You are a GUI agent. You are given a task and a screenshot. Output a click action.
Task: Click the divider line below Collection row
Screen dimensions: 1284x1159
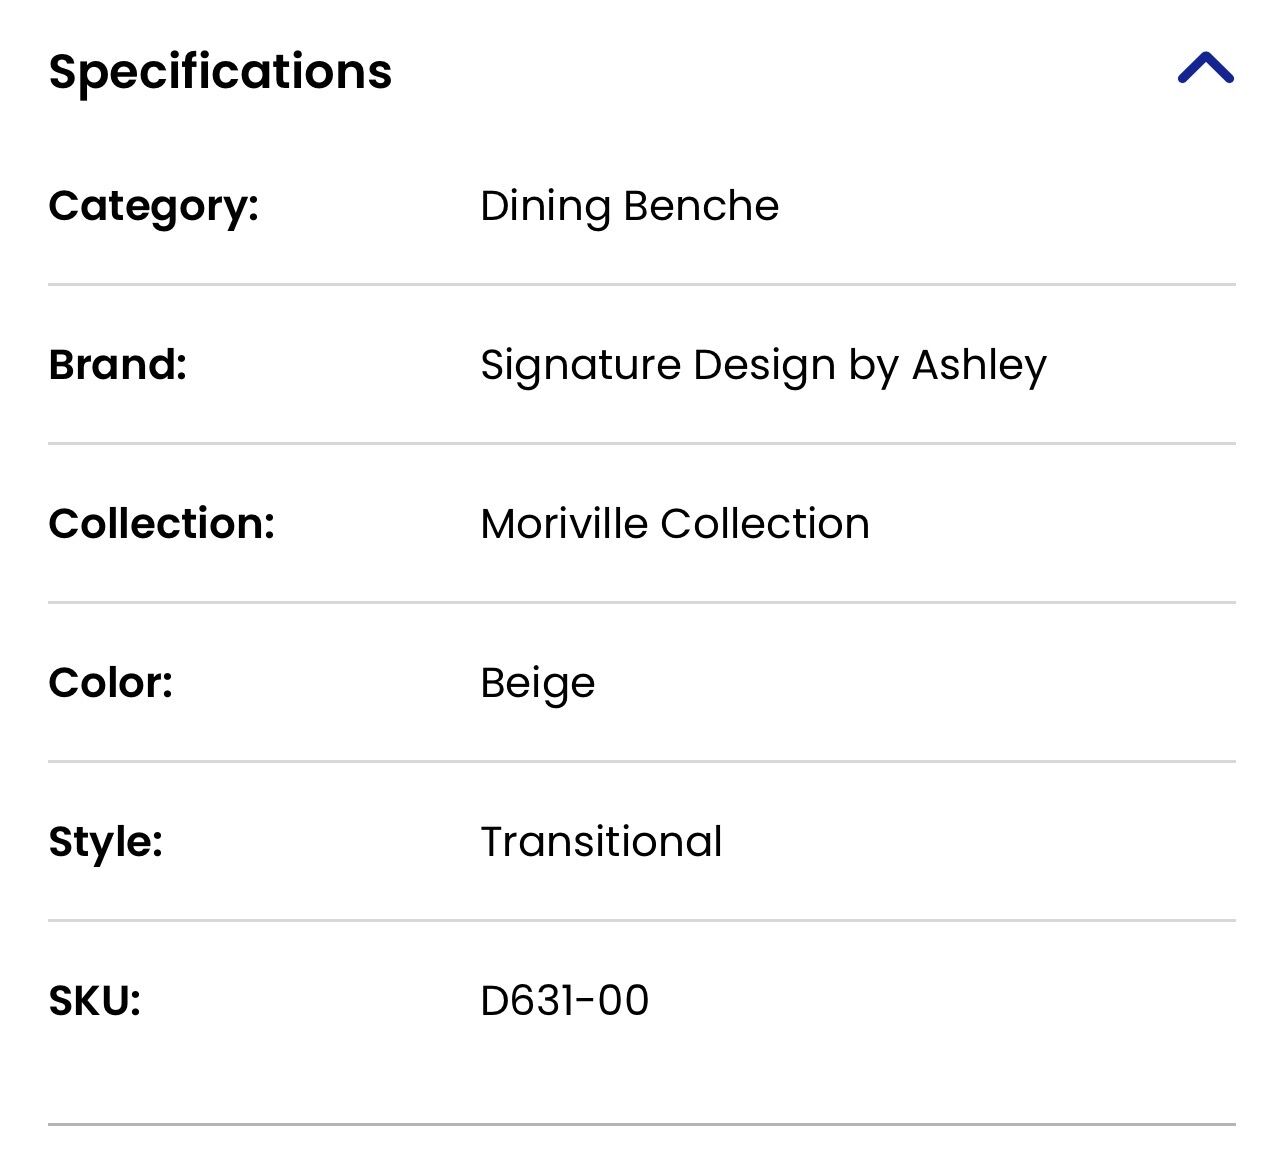(641, 603)
